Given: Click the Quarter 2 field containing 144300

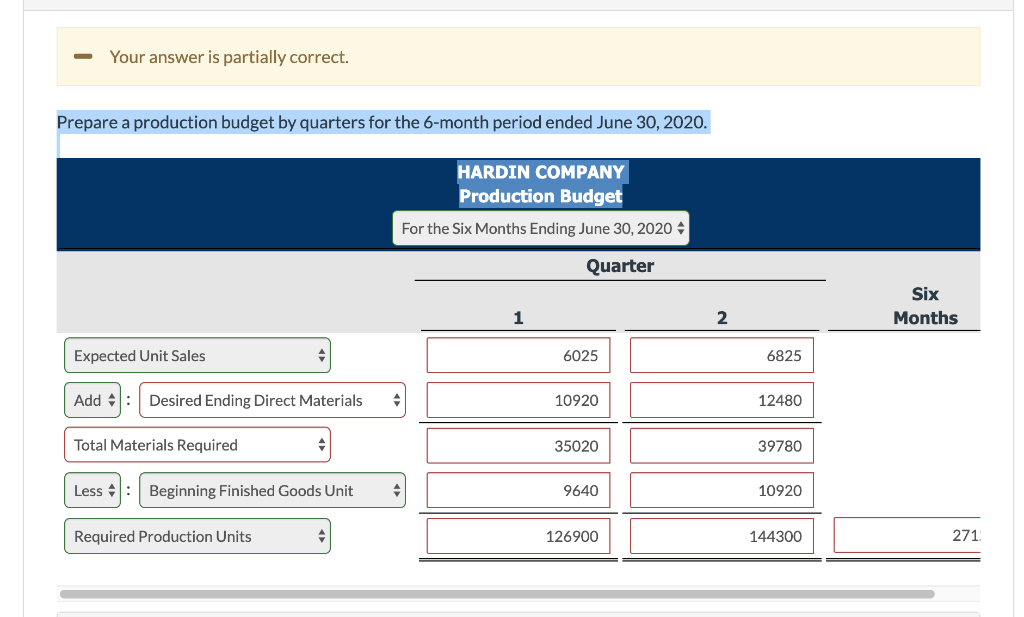Looking at the screenshot, I should [722, 536].
